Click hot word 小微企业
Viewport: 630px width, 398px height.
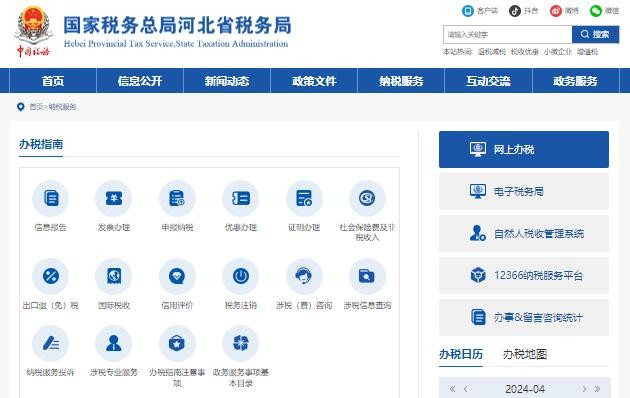click(558, 52)
